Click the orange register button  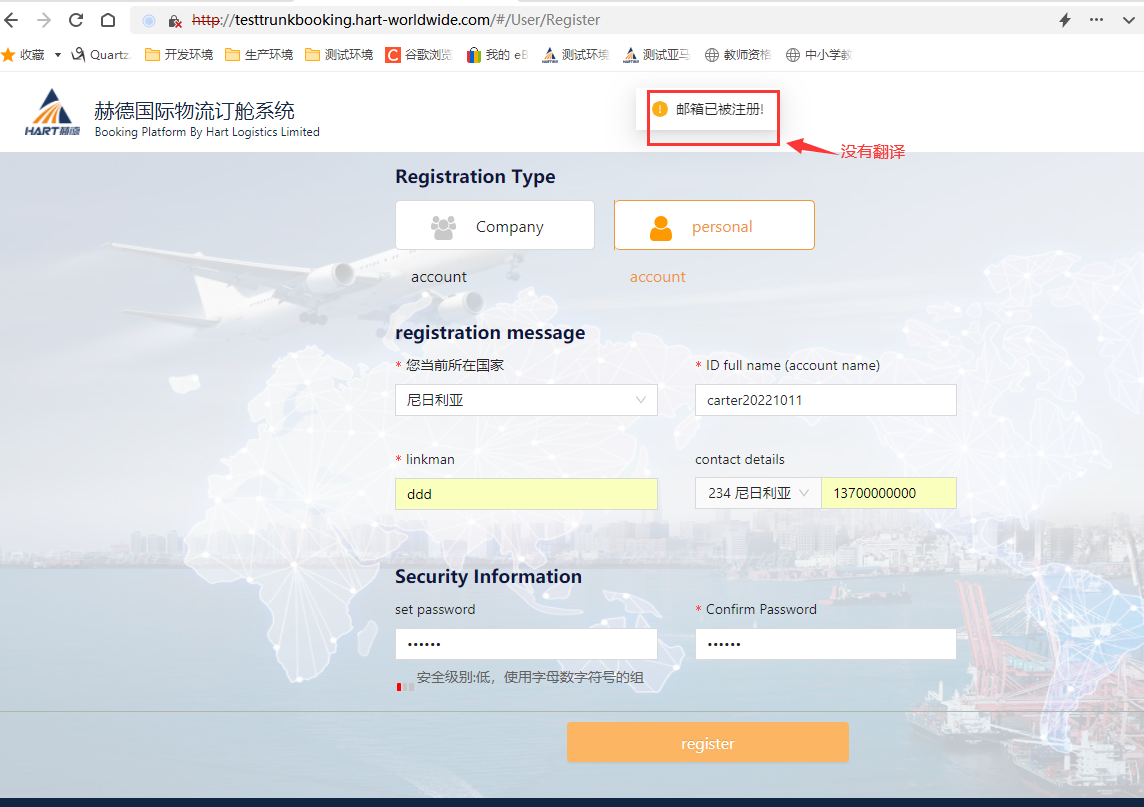tap(707, 743)
